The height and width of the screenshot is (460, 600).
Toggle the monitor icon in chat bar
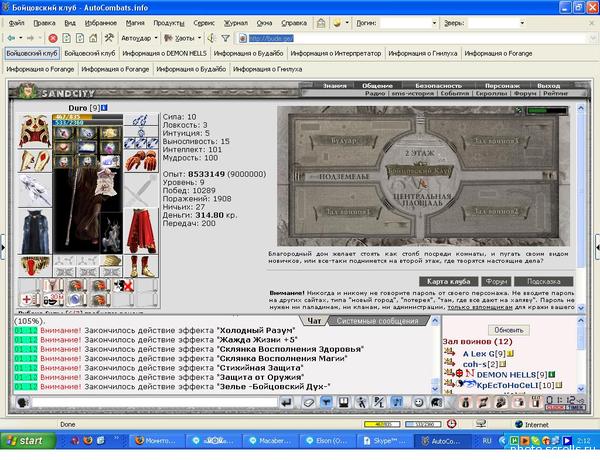344,402
